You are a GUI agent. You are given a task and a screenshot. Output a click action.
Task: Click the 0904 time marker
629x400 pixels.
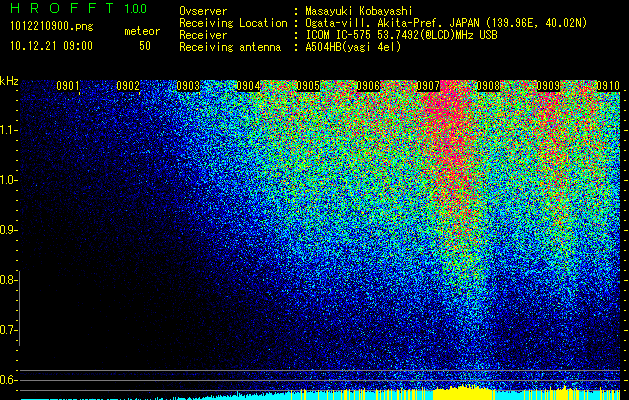248,86
